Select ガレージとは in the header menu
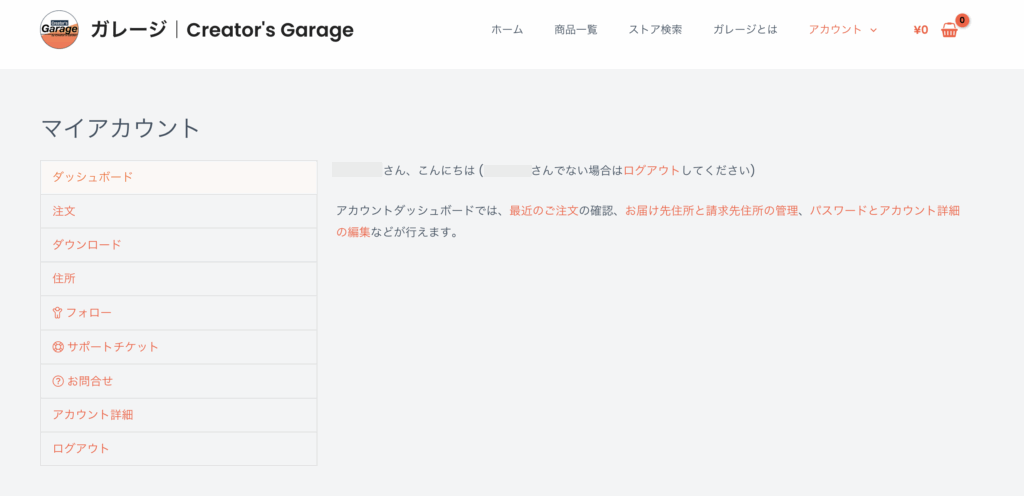 pos(745,30)
